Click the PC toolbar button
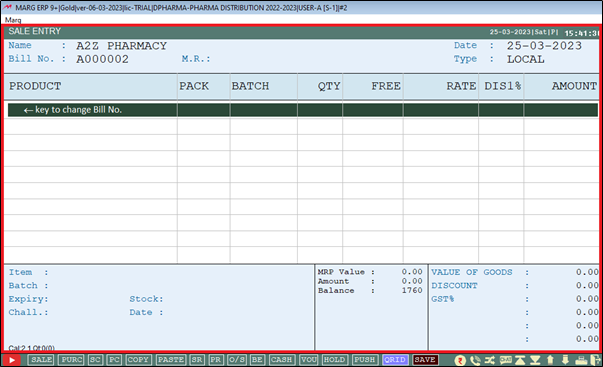This screenshot has height=367, width=603. [x=114, y=360]
